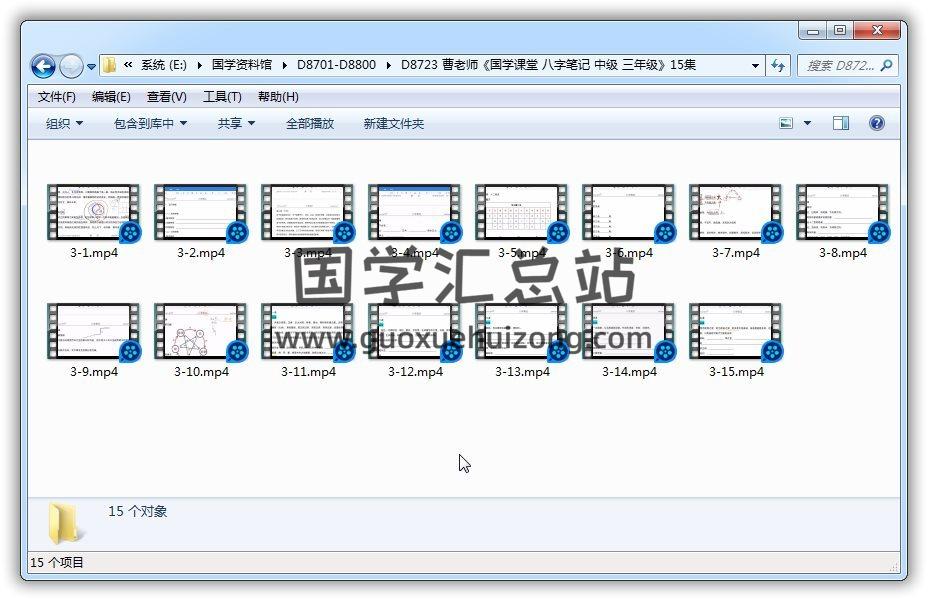The image size is (928, 601).
Task: Click the Back navigation arrow button
Action: pyautogui.click(x=43, y=66)
